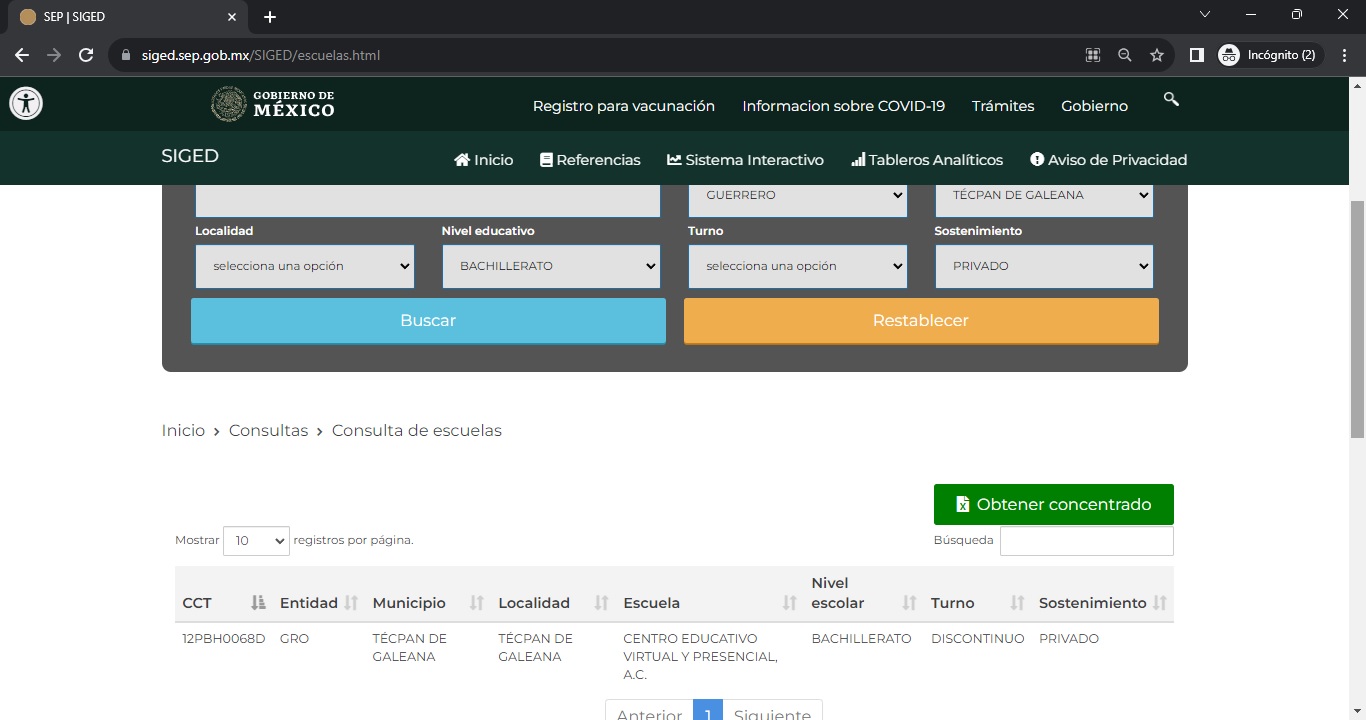Viewport: 1366px width, 720px height.
Task: Click the green Obtener concentrado button
Action: [1053, 505]
